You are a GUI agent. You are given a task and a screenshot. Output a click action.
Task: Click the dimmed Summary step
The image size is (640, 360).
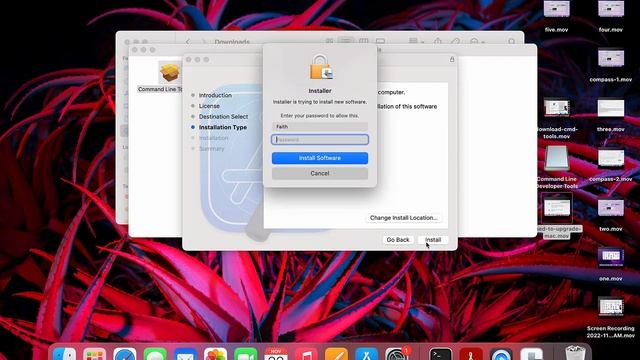[x=211, y=149]
